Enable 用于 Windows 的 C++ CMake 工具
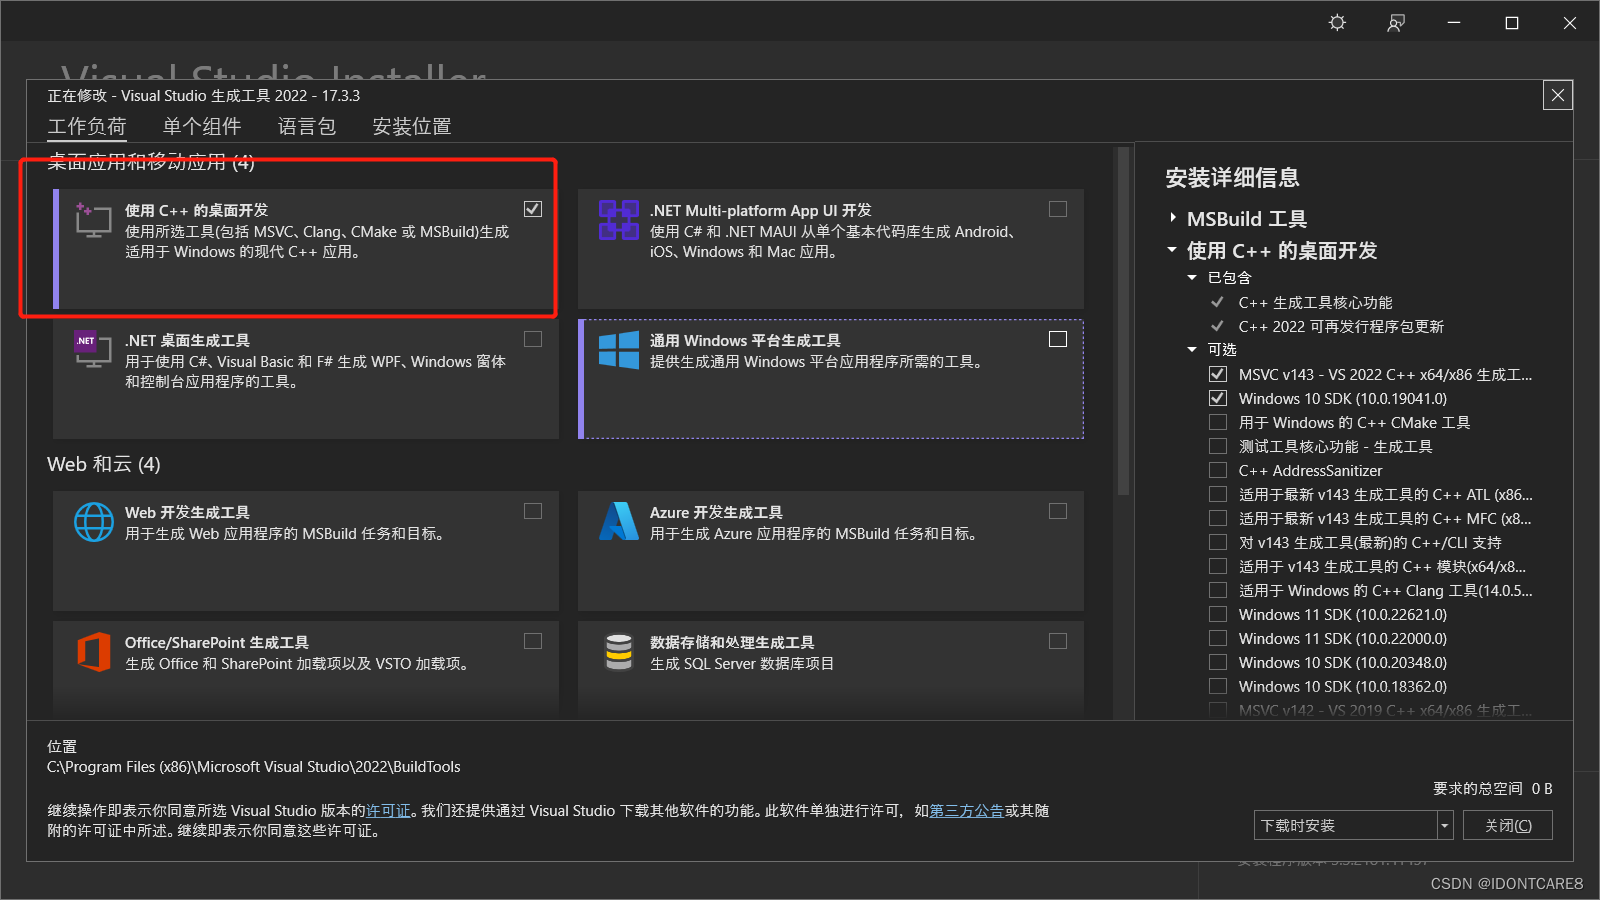The height and width of the screenshot is (900, 1600). click(1217, 422)
